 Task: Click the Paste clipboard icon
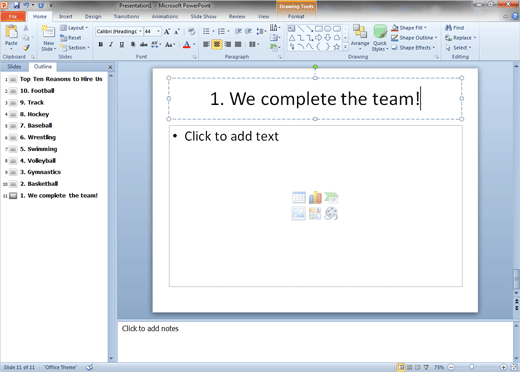[11, 32]
